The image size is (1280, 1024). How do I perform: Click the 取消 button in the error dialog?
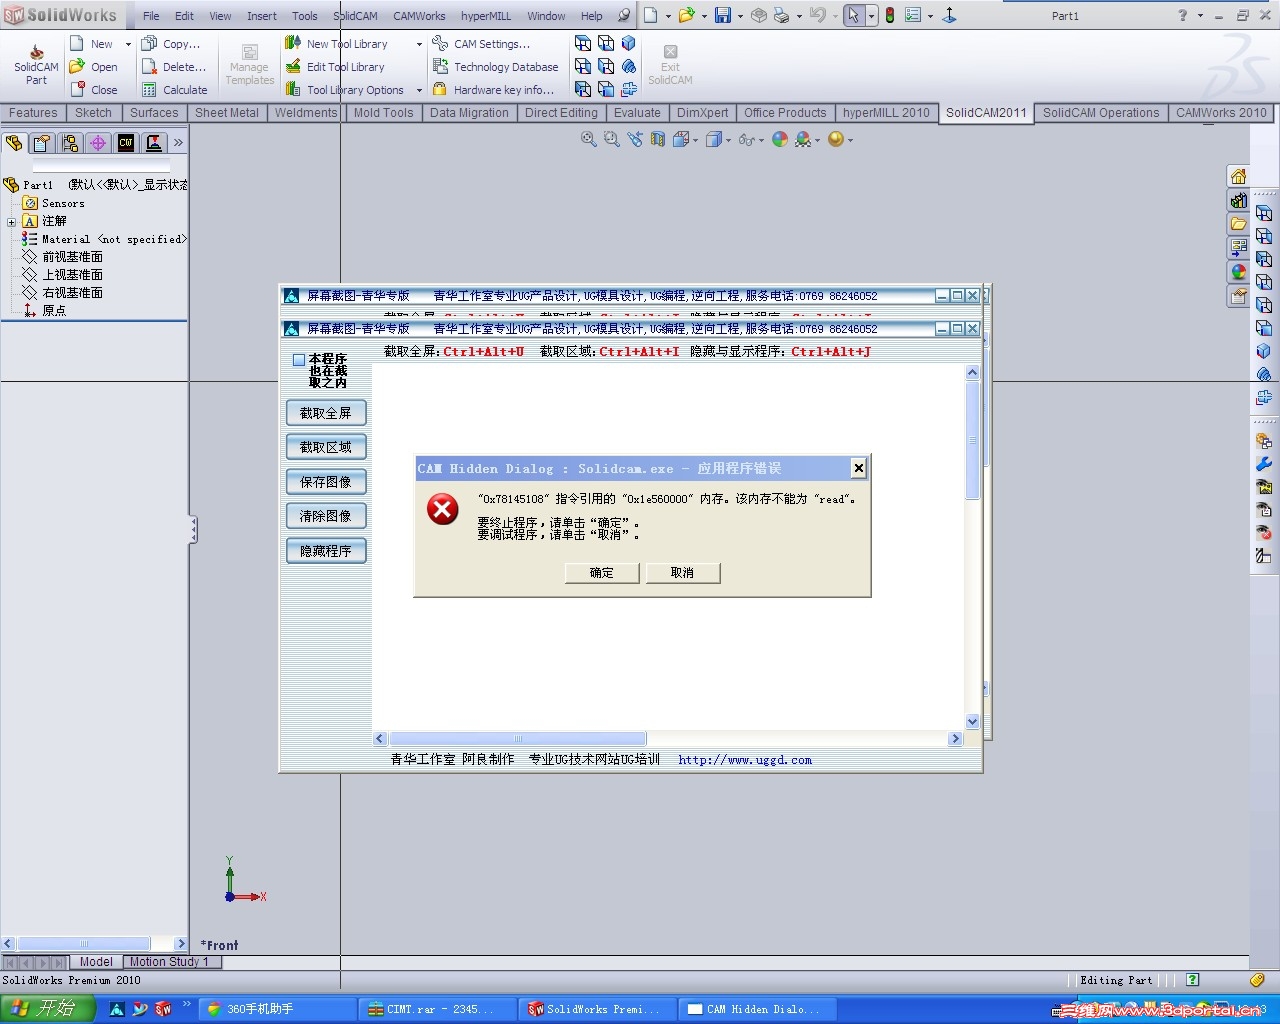[682, 573]
